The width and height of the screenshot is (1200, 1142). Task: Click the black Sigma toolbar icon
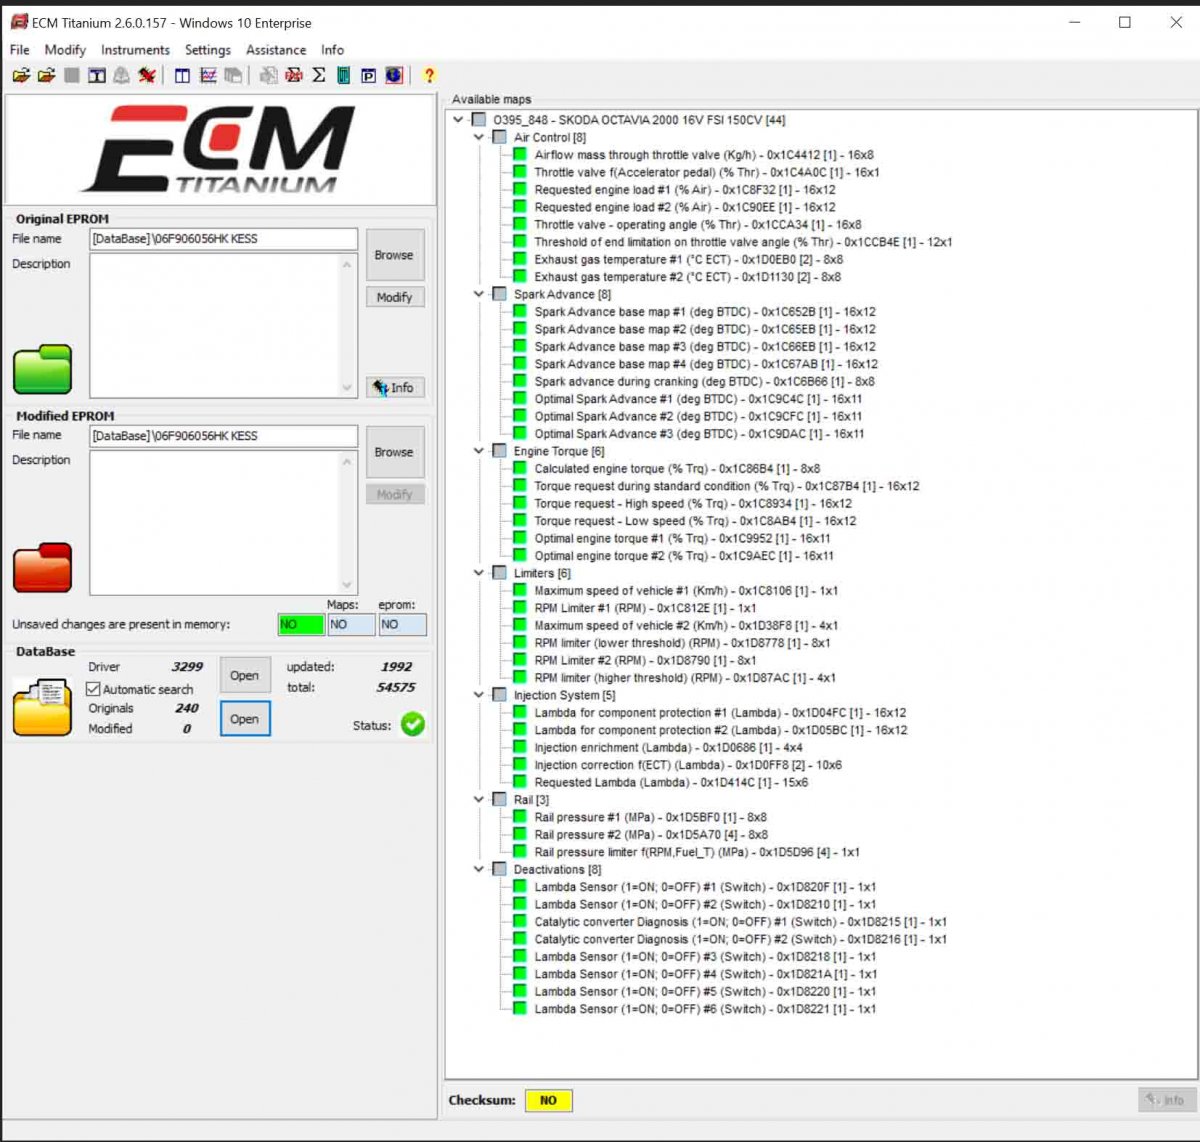319,75
